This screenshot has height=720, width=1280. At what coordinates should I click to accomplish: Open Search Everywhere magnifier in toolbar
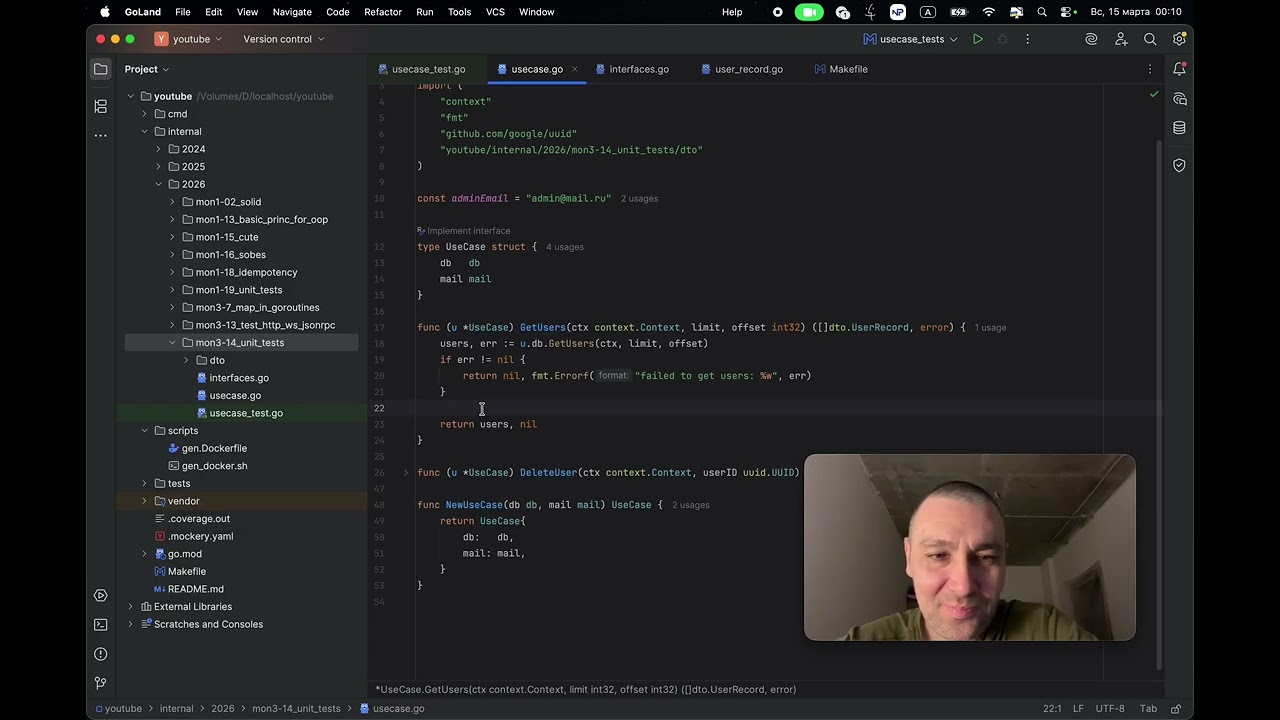(1150, 39)
